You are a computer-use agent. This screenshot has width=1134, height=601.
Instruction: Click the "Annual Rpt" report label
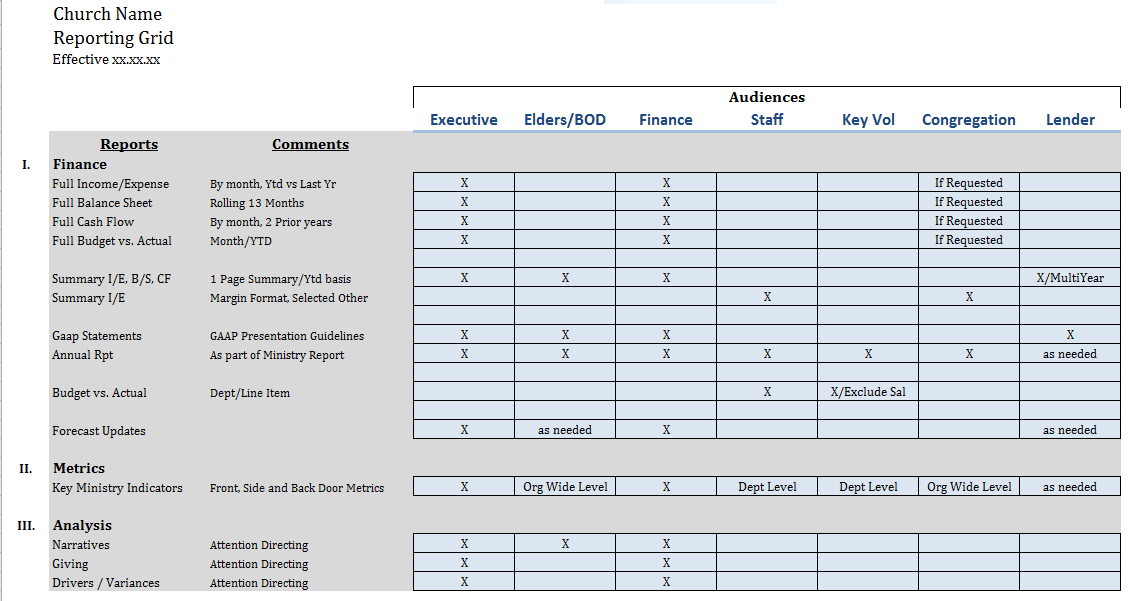pos(82,355)
